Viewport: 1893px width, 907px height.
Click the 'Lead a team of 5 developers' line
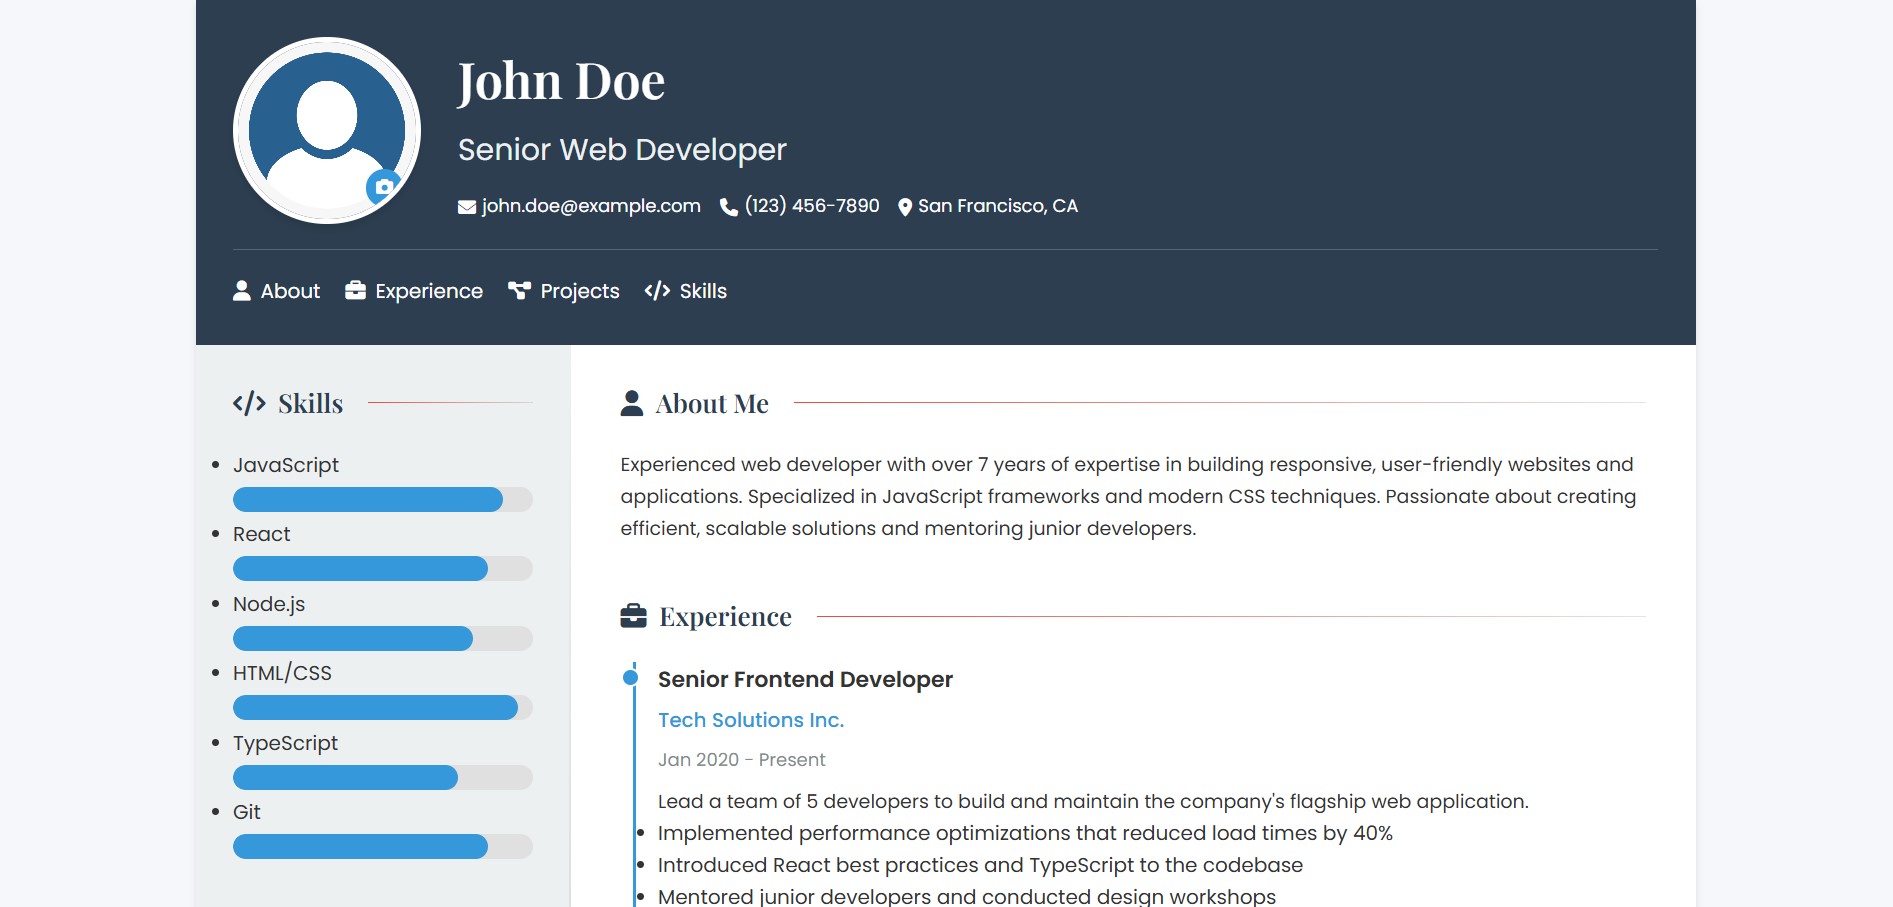(1093, 801)
